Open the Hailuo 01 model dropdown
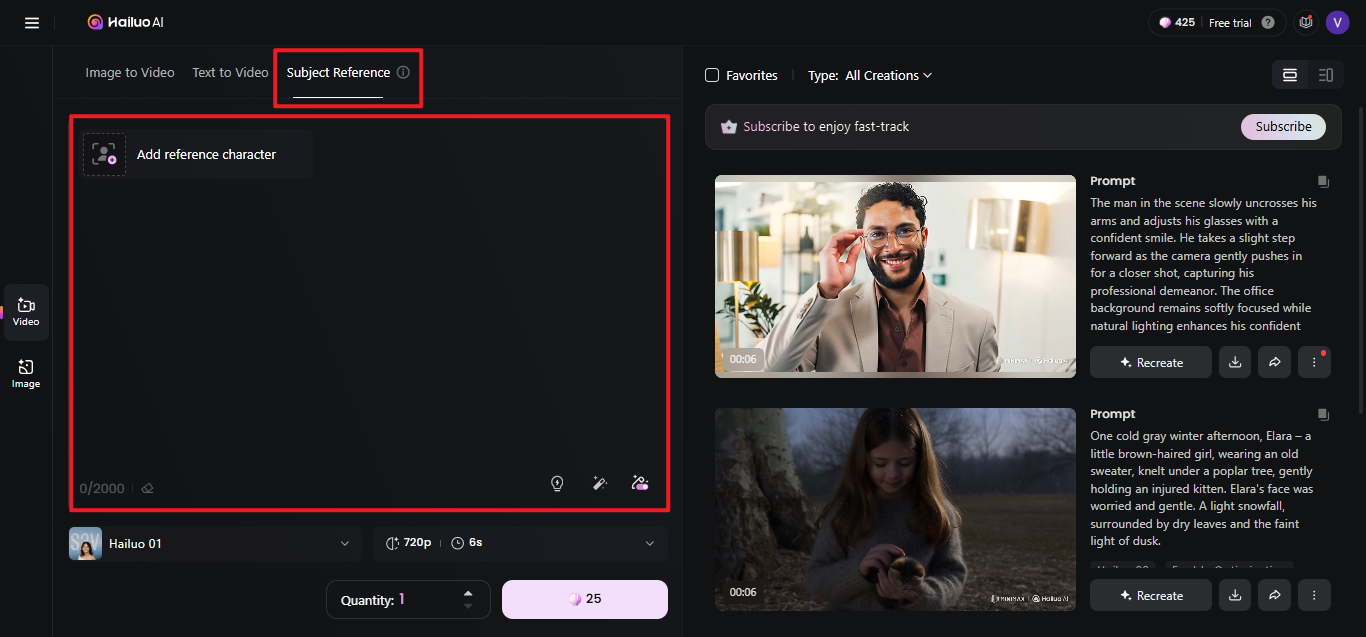1366x637 pixels. pyautogui.click(x=215, y=543)
